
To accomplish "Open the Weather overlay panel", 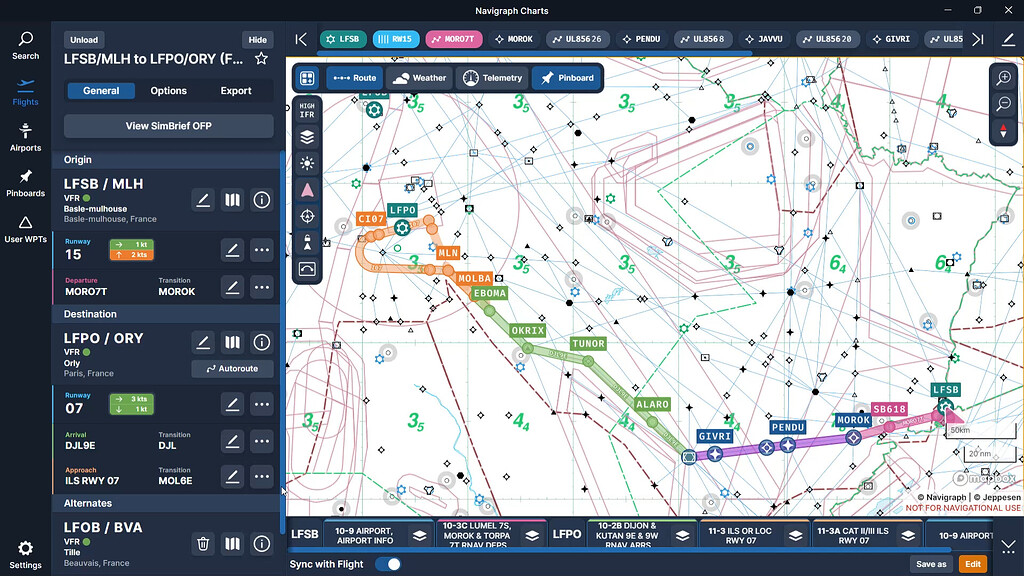I will coord(421,77).
